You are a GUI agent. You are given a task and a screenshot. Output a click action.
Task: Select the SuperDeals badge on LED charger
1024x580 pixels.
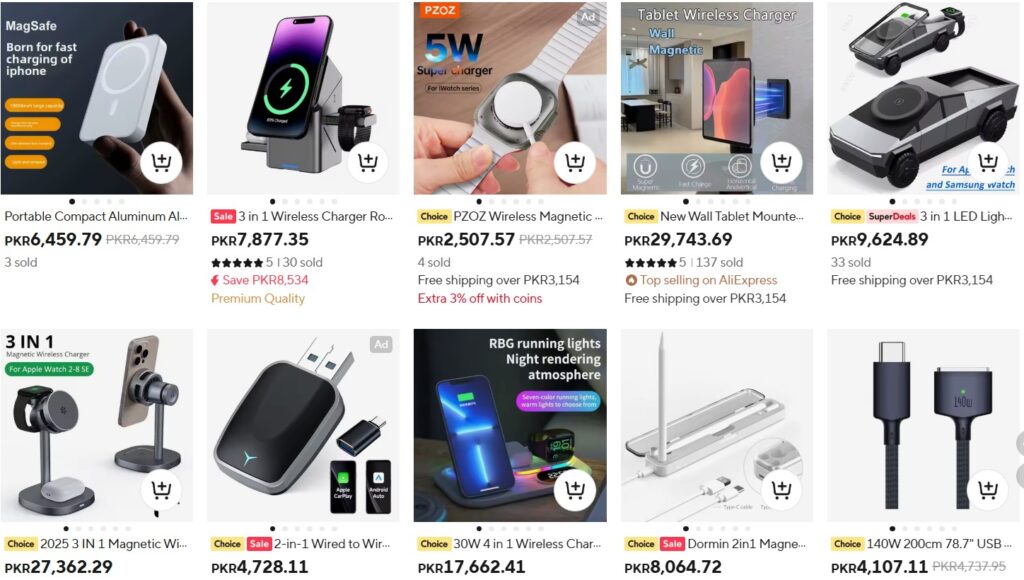(x=891, y=216)
